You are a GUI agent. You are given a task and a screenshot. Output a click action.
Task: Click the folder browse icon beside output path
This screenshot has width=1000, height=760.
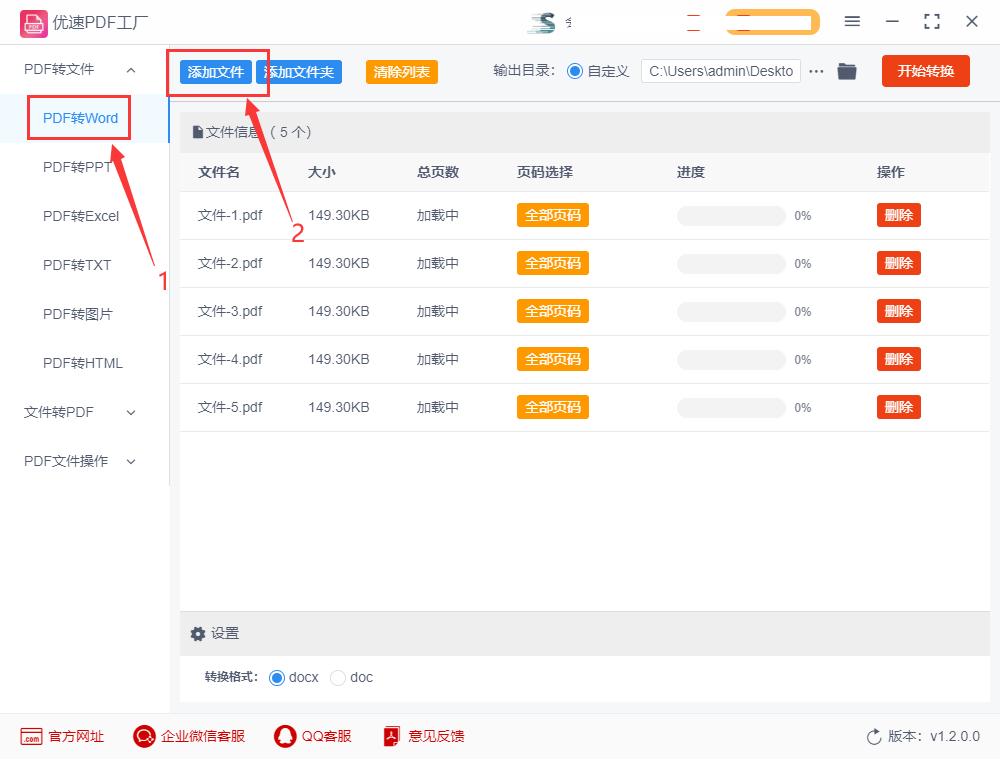click(x=847, y=71)
